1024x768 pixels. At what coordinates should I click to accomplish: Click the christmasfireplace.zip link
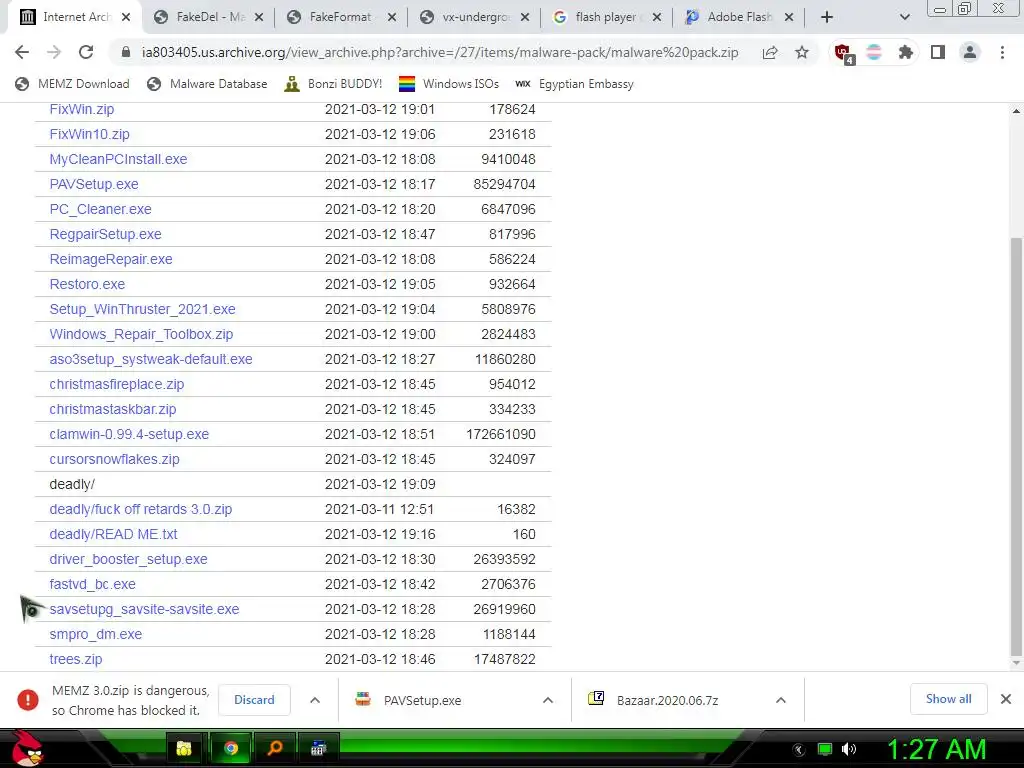[117, 384]
